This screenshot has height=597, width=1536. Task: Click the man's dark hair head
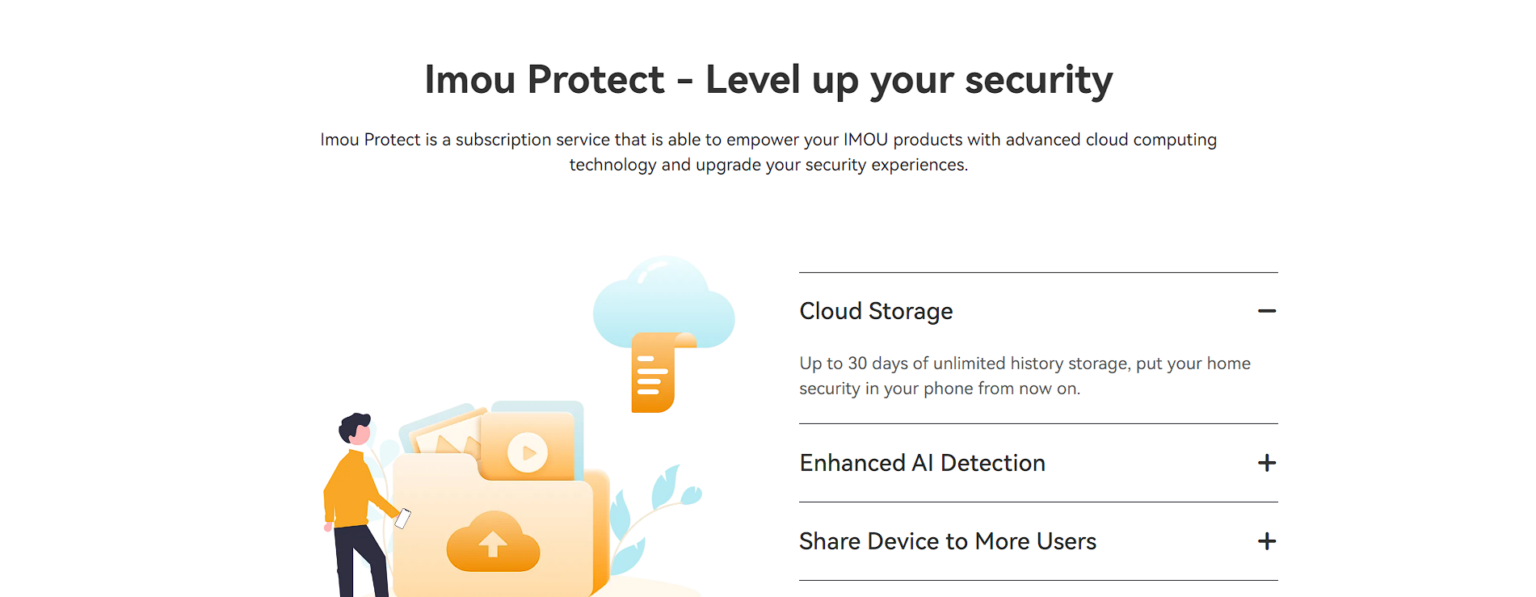(x=354, y=428)
